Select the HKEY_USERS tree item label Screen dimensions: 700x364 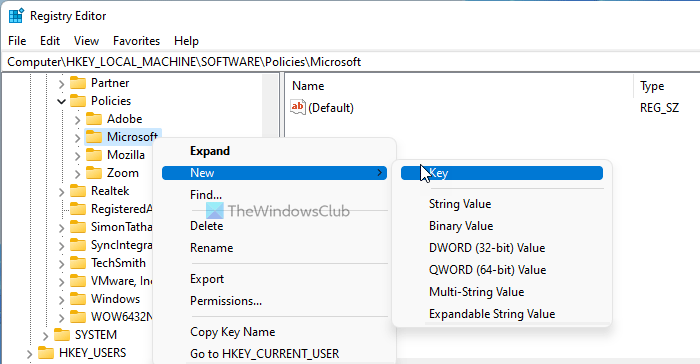pos(92,353)
